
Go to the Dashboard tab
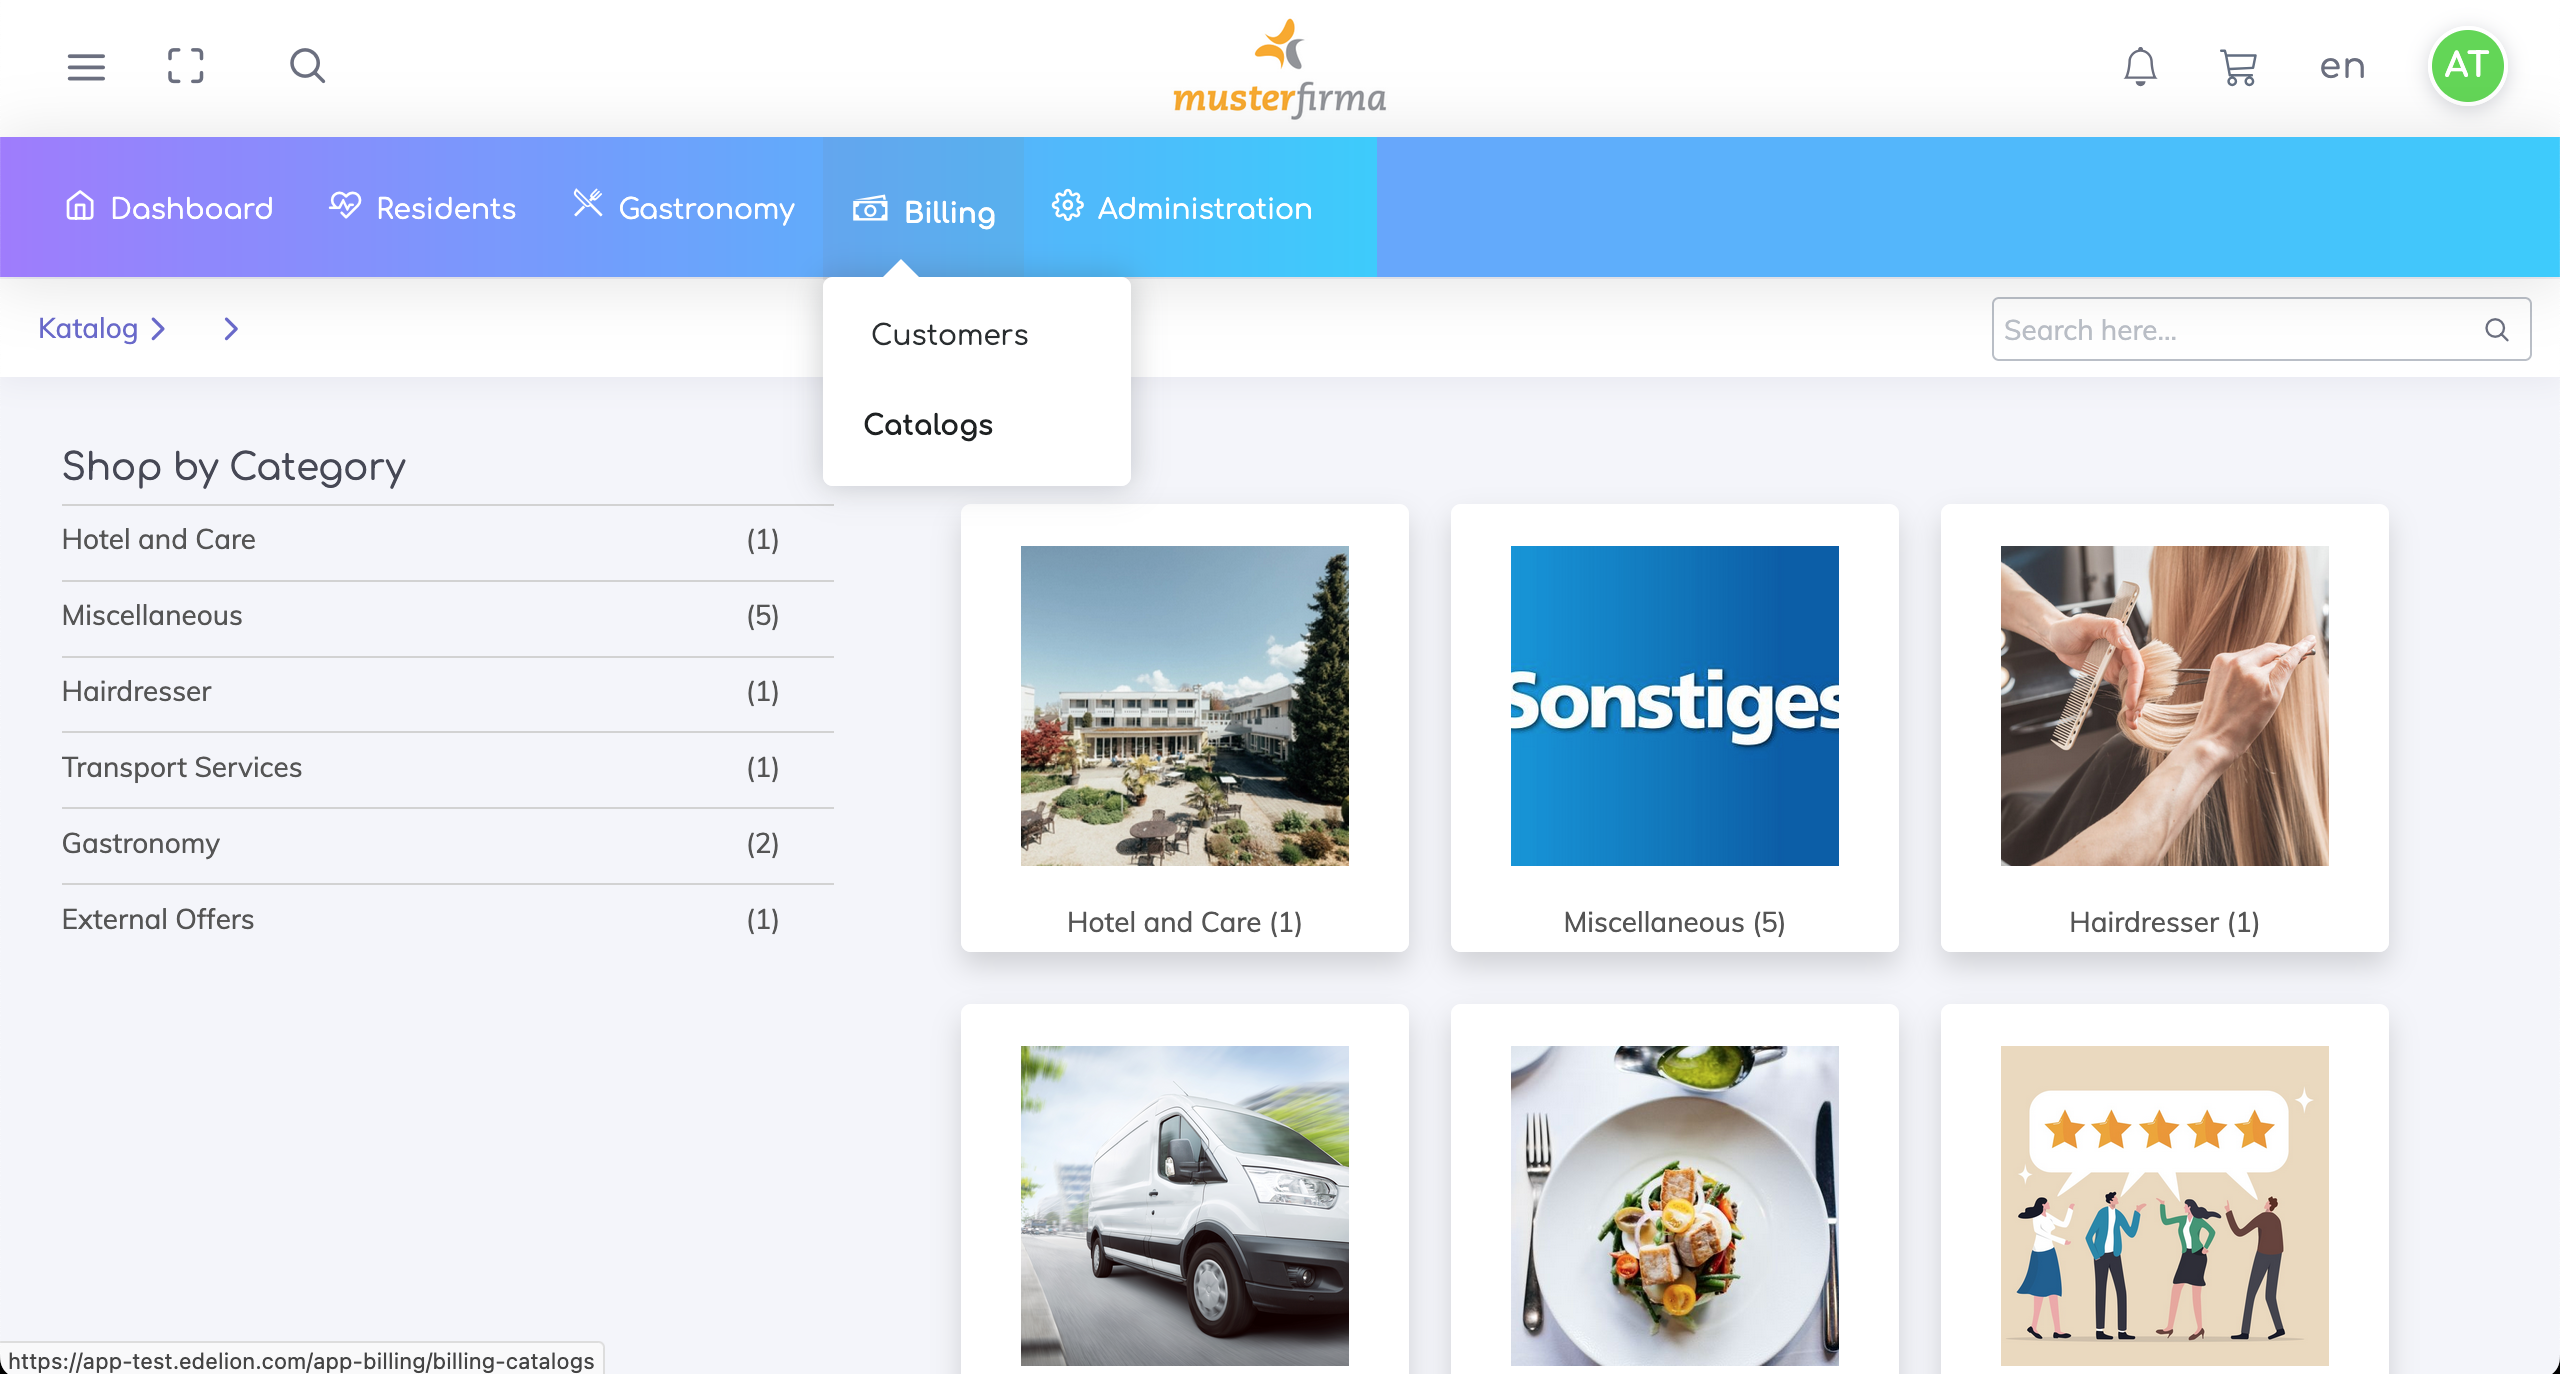coord(169,208)
